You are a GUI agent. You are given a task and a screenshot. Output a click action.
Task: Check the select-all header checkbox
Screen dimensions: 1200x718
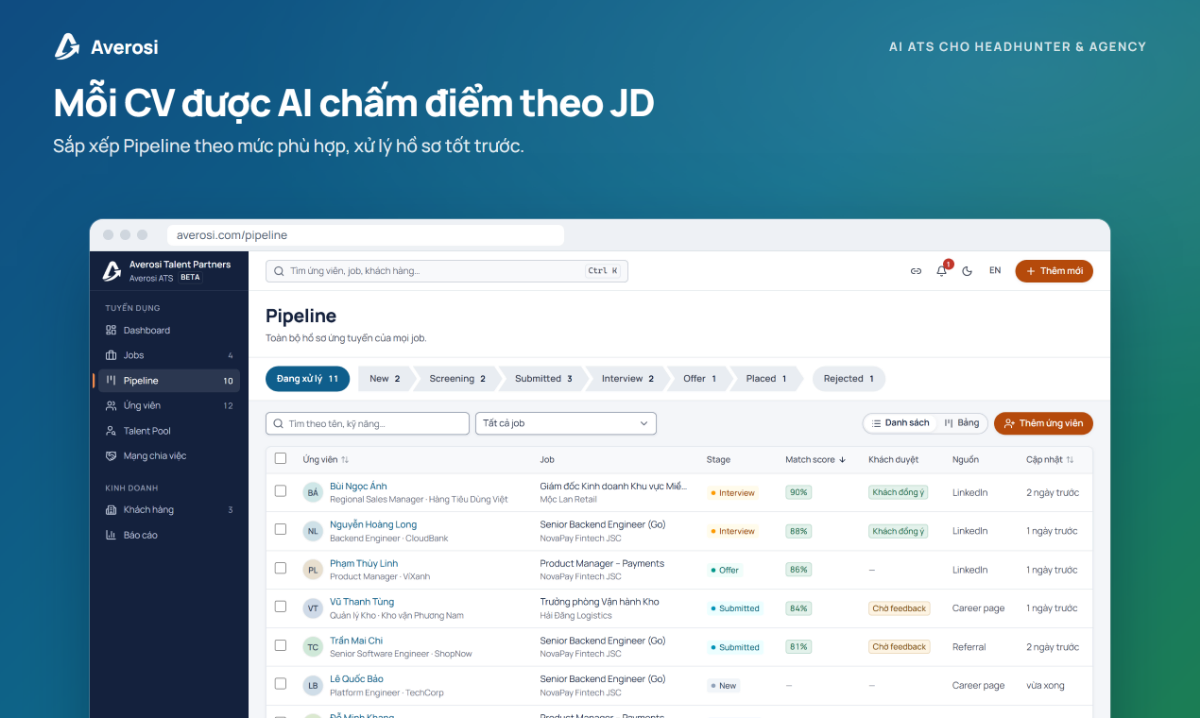[x=281, y=459]
